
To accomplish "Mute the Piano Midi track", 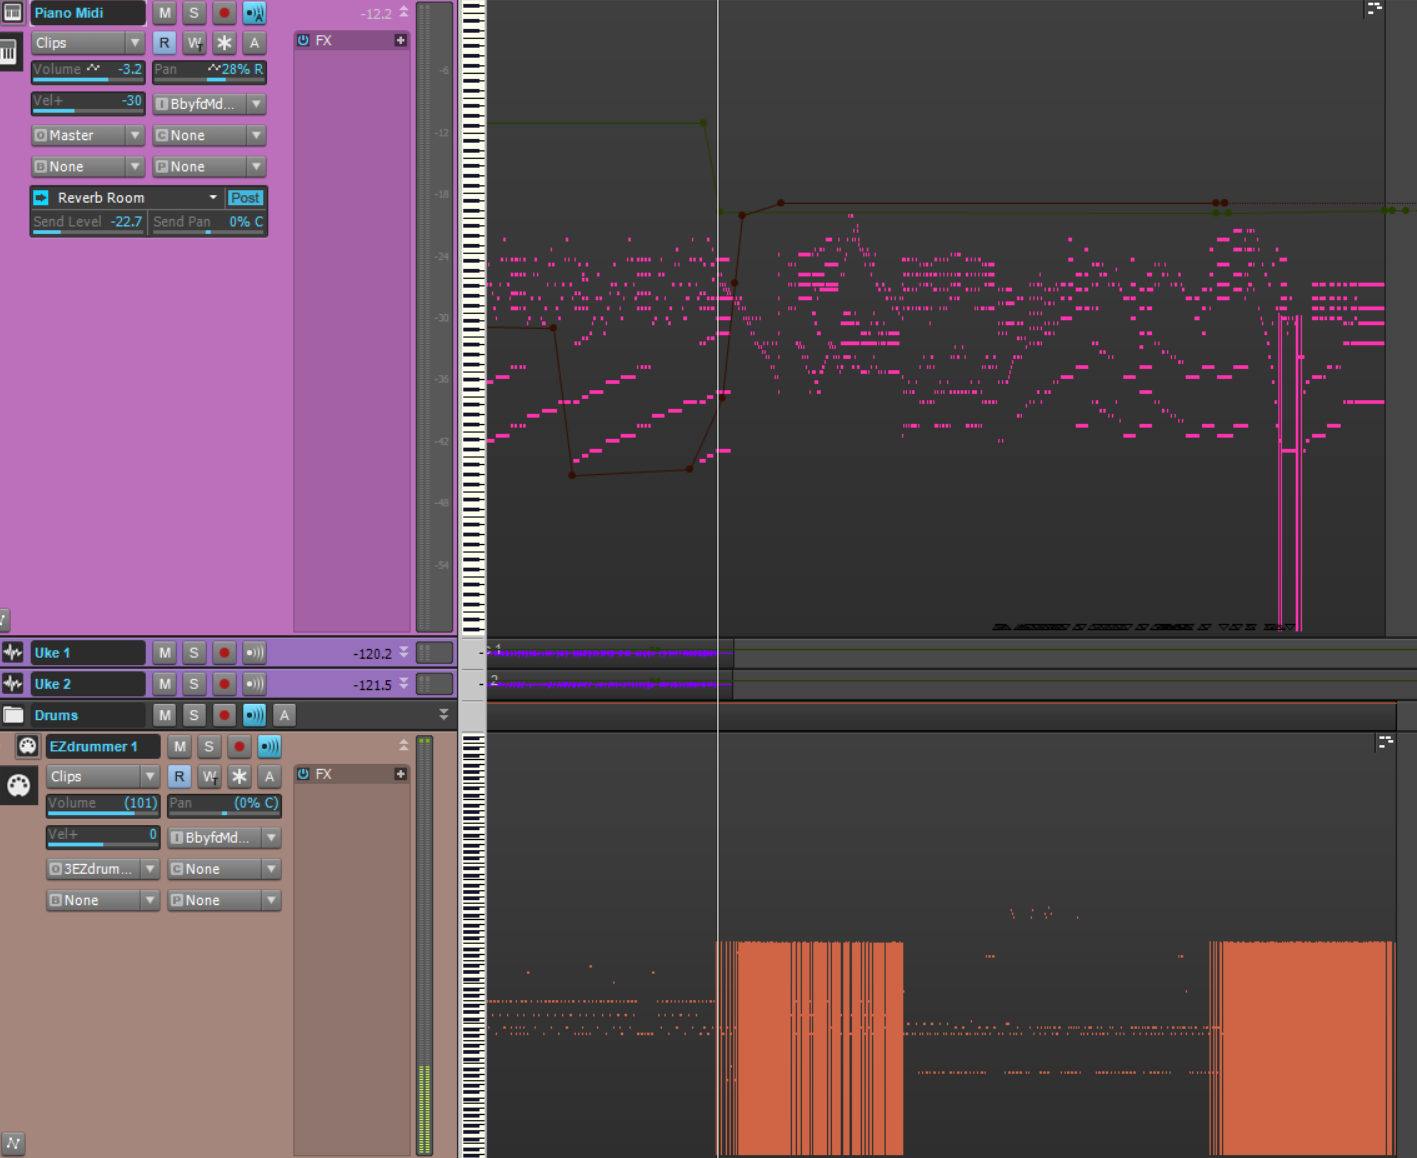I will [165, 13].
